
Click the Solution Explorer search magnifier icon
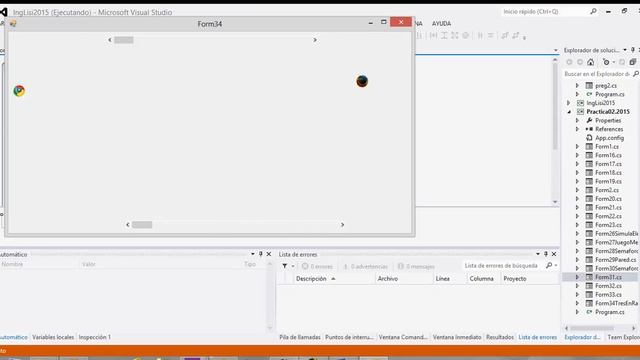(636, 74)
